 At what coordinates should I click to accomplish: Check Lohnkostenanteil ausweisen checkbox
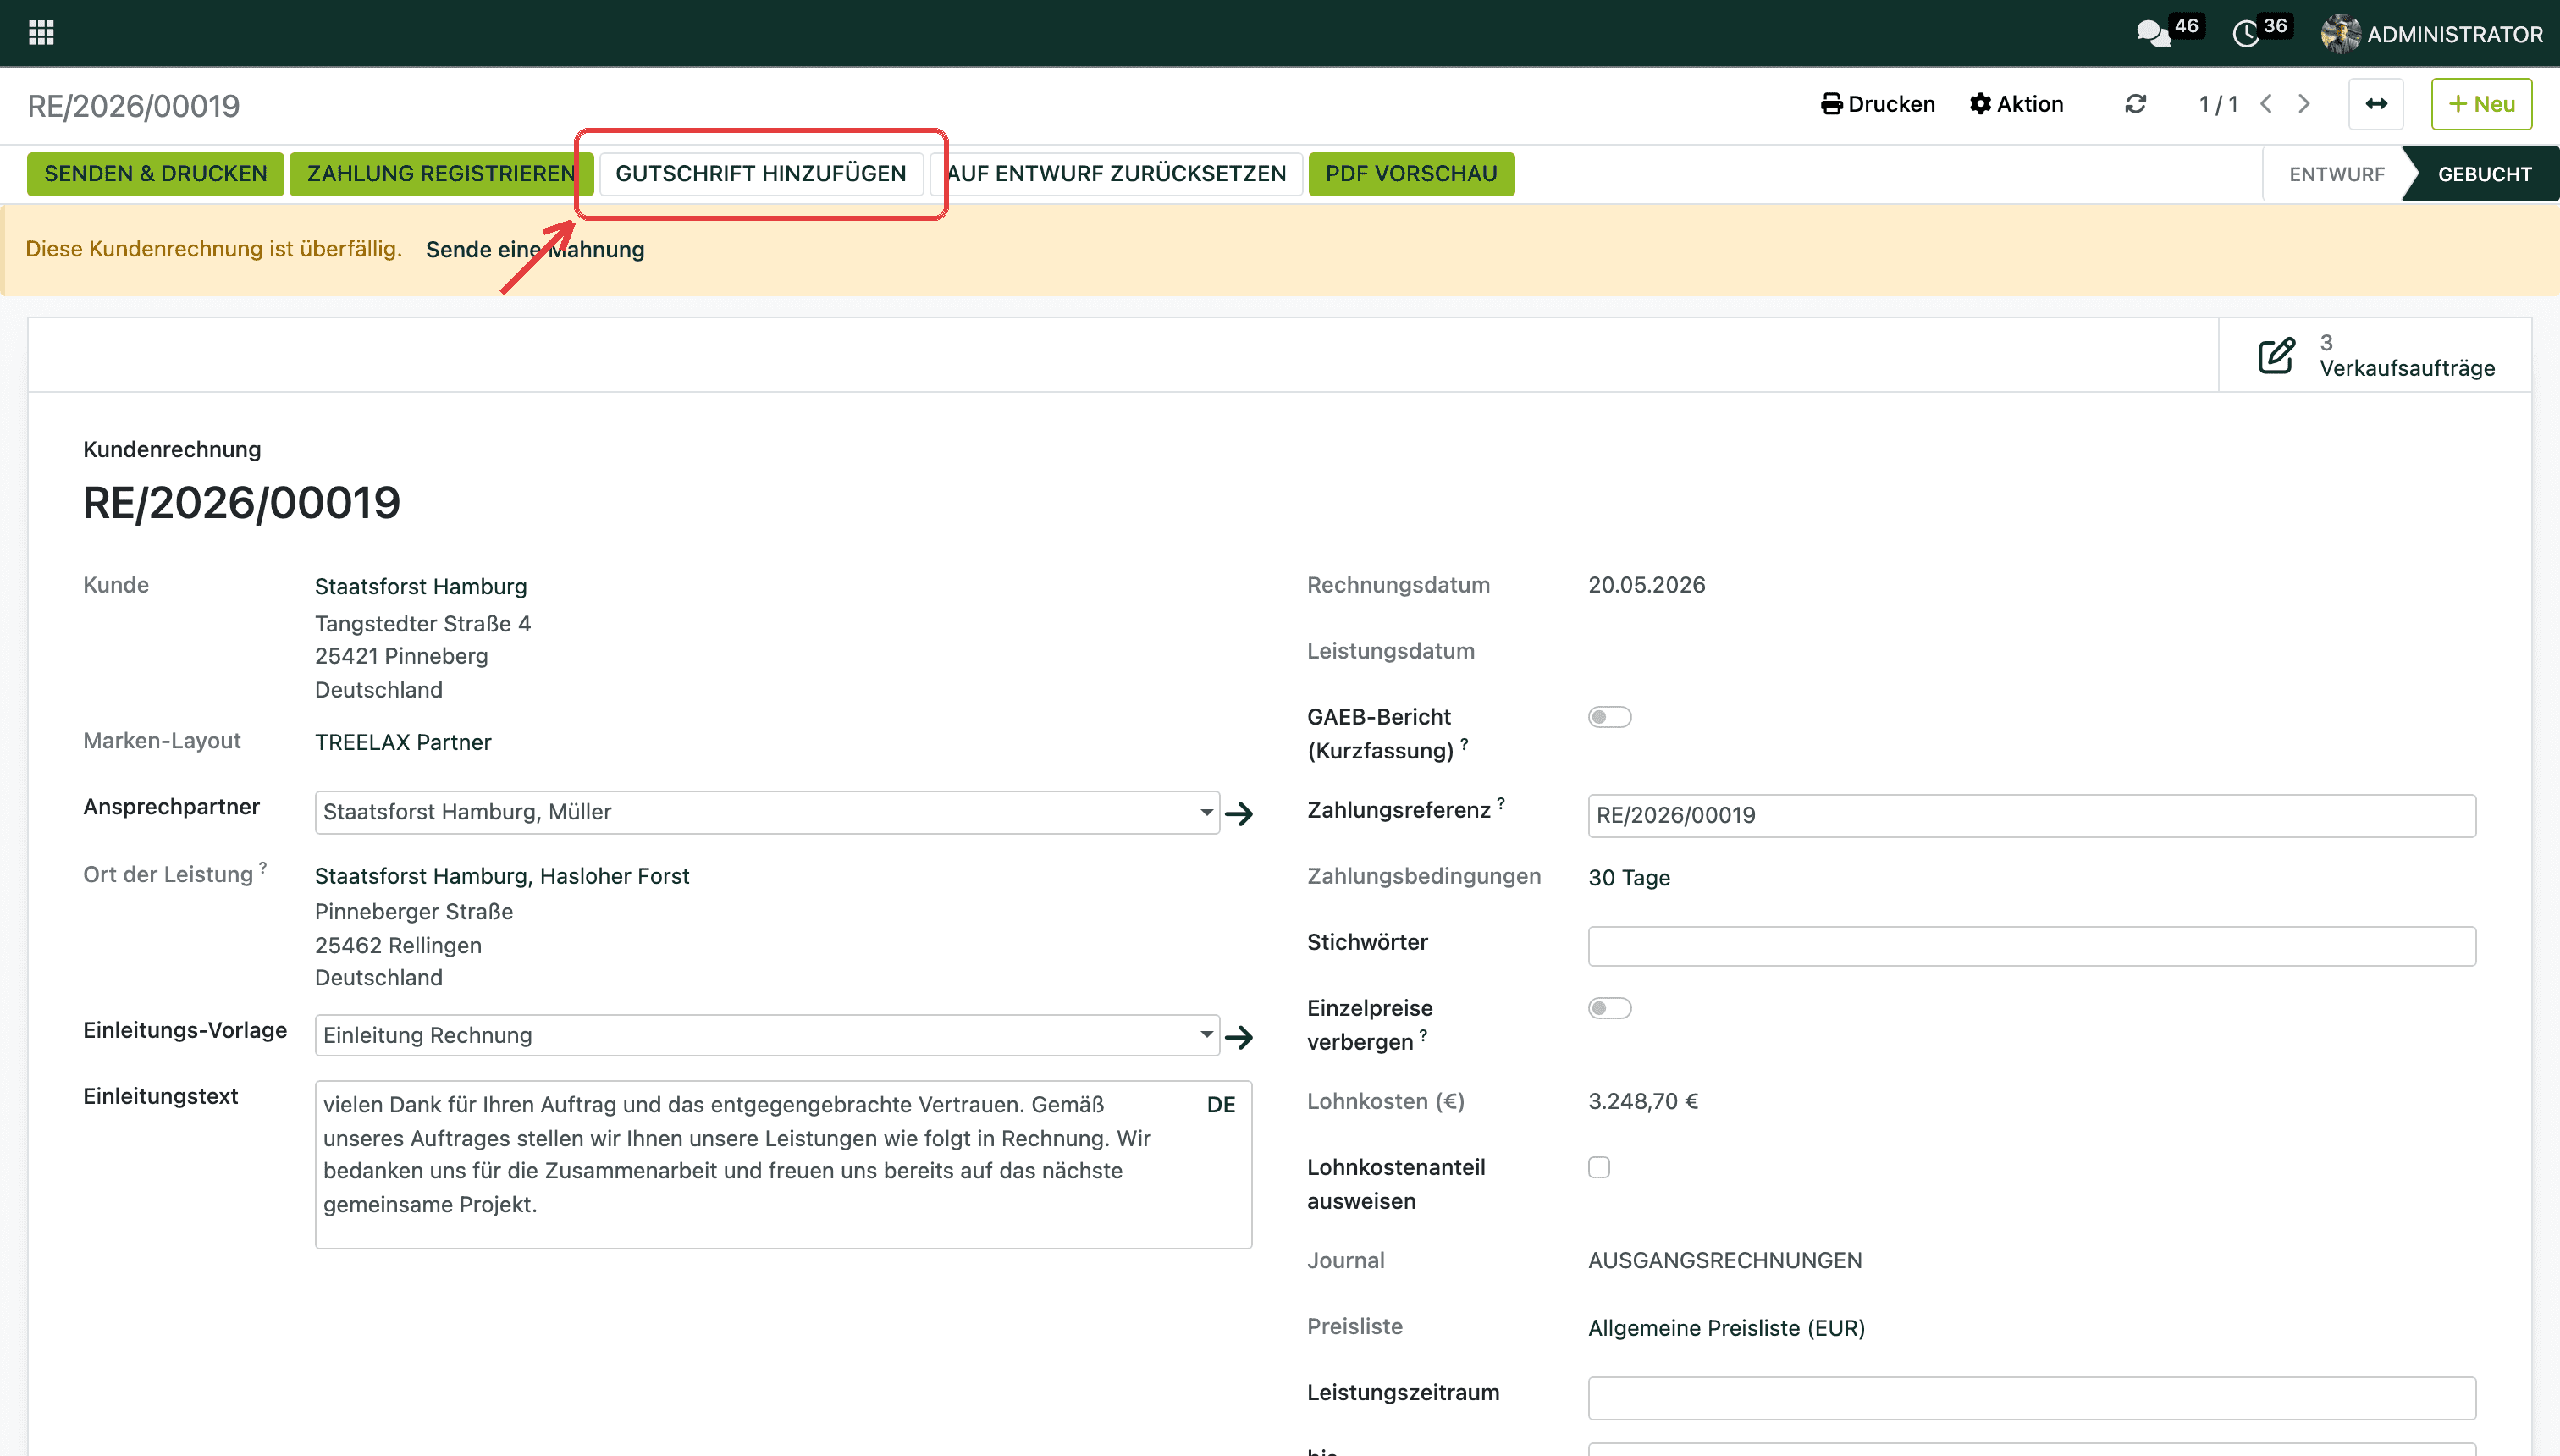tap(1599, 1167)
